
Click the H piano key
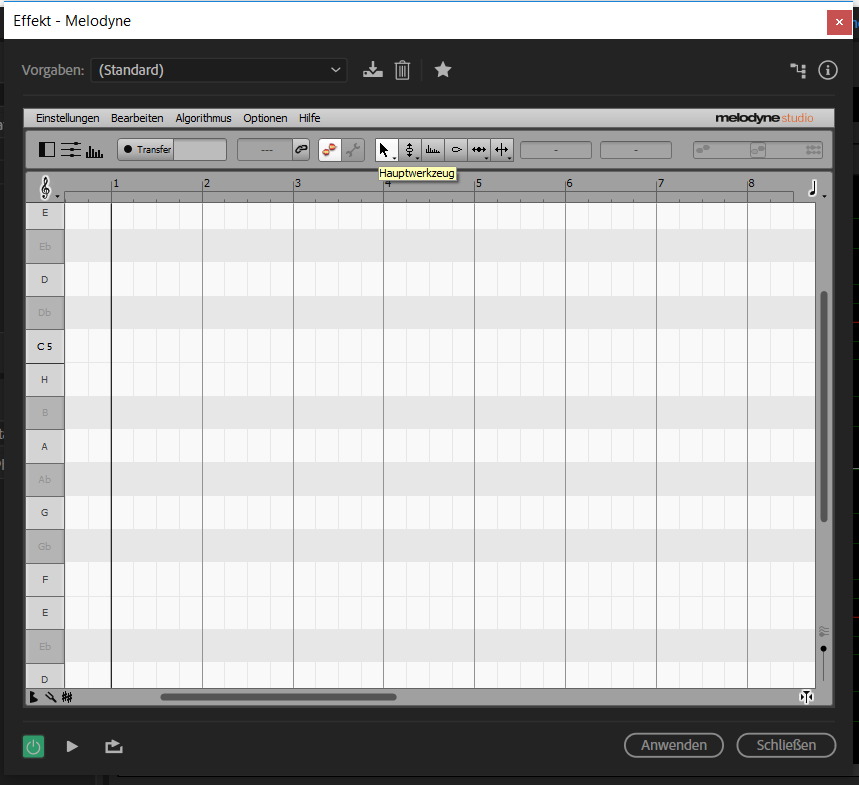click(45, 380)
